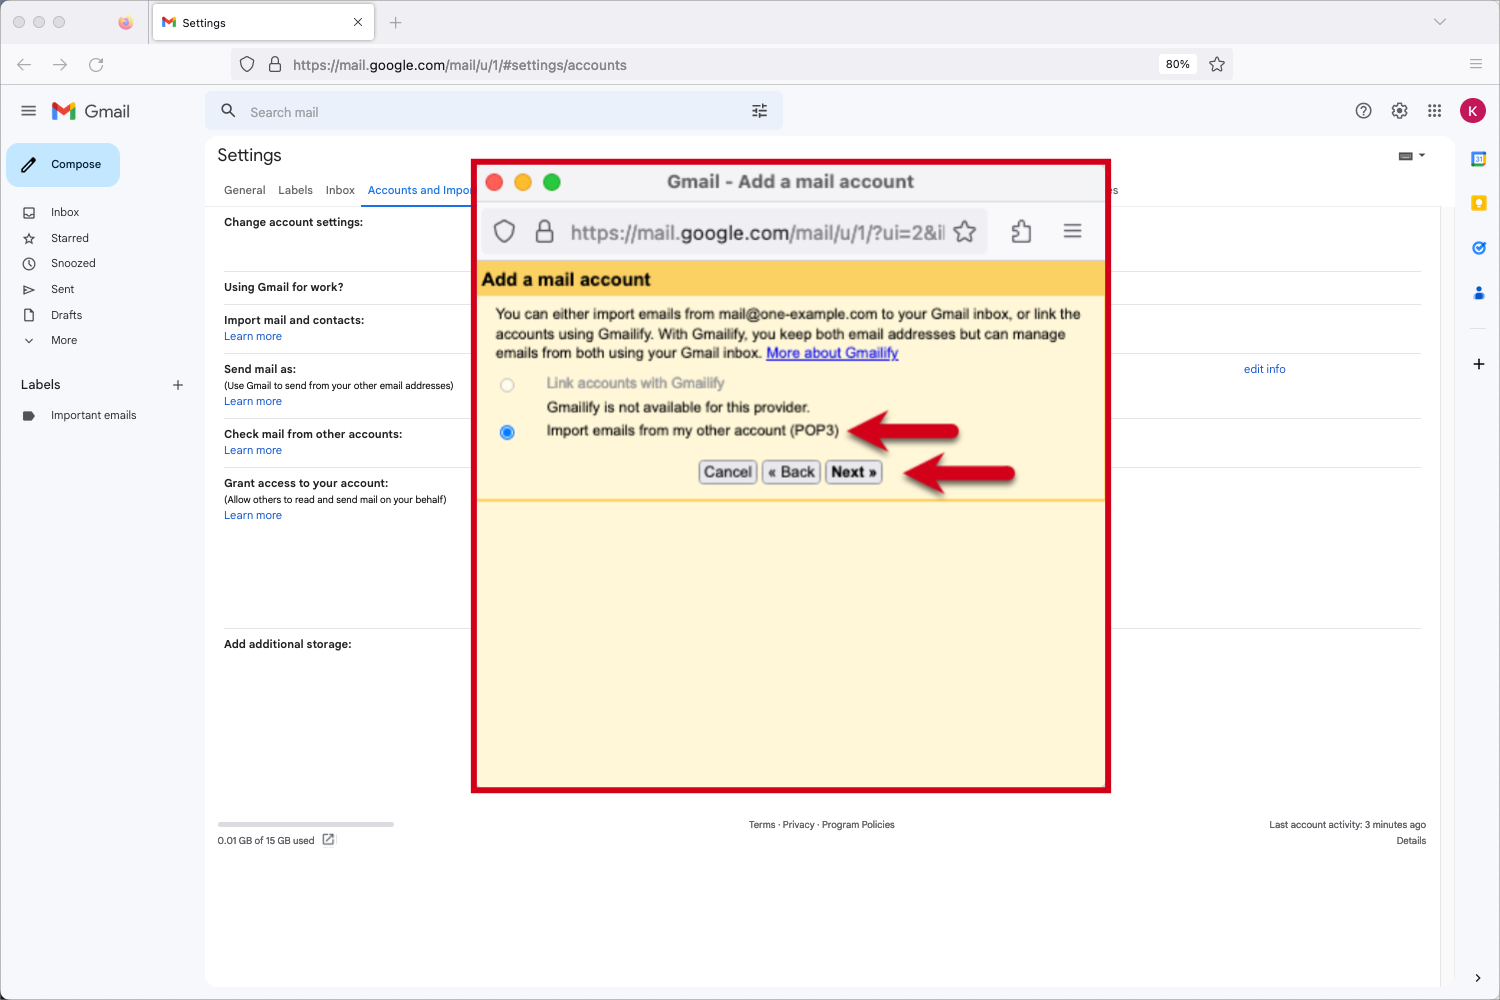The height and width of the screenshot is (1000, 1500).
Task: Open search options in the mail search bar
Action: [759, 111]
